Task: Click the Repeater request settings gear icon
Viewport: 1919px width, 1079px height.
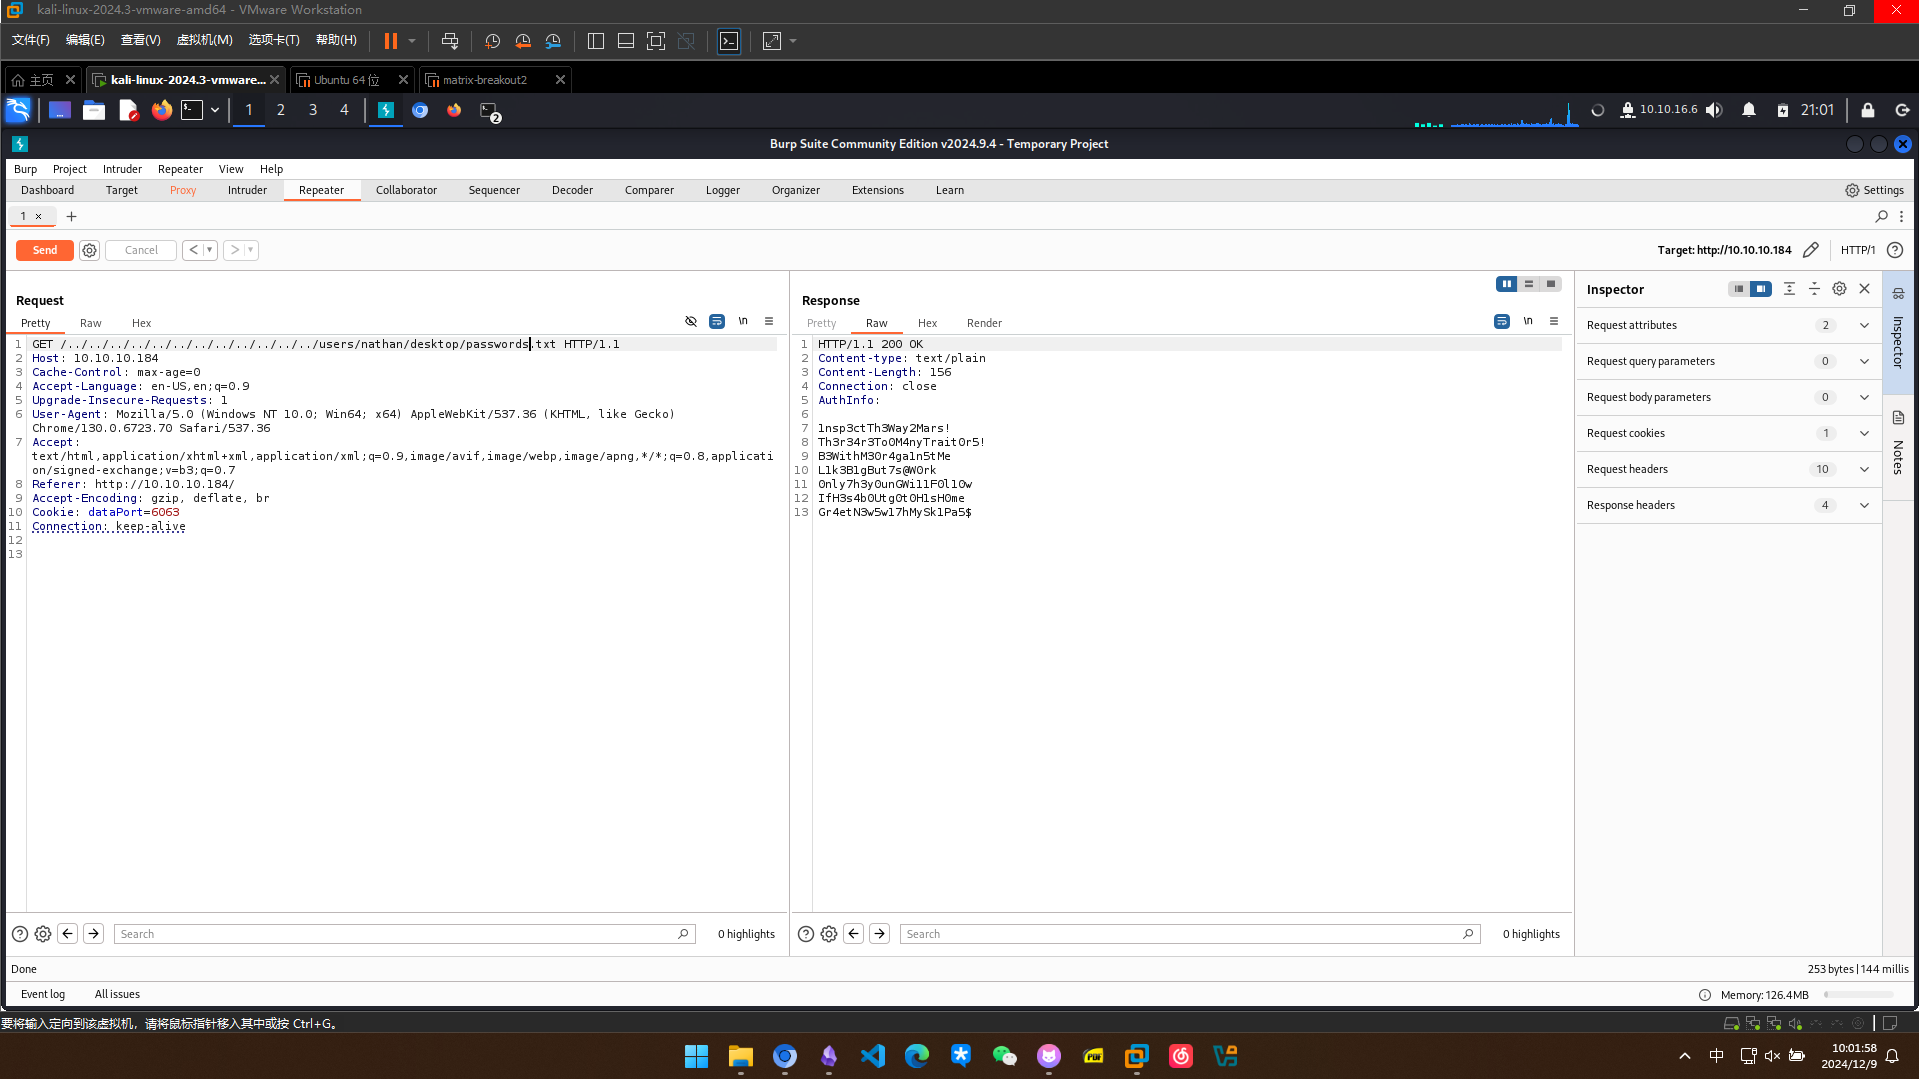Action: pos(89,250)
